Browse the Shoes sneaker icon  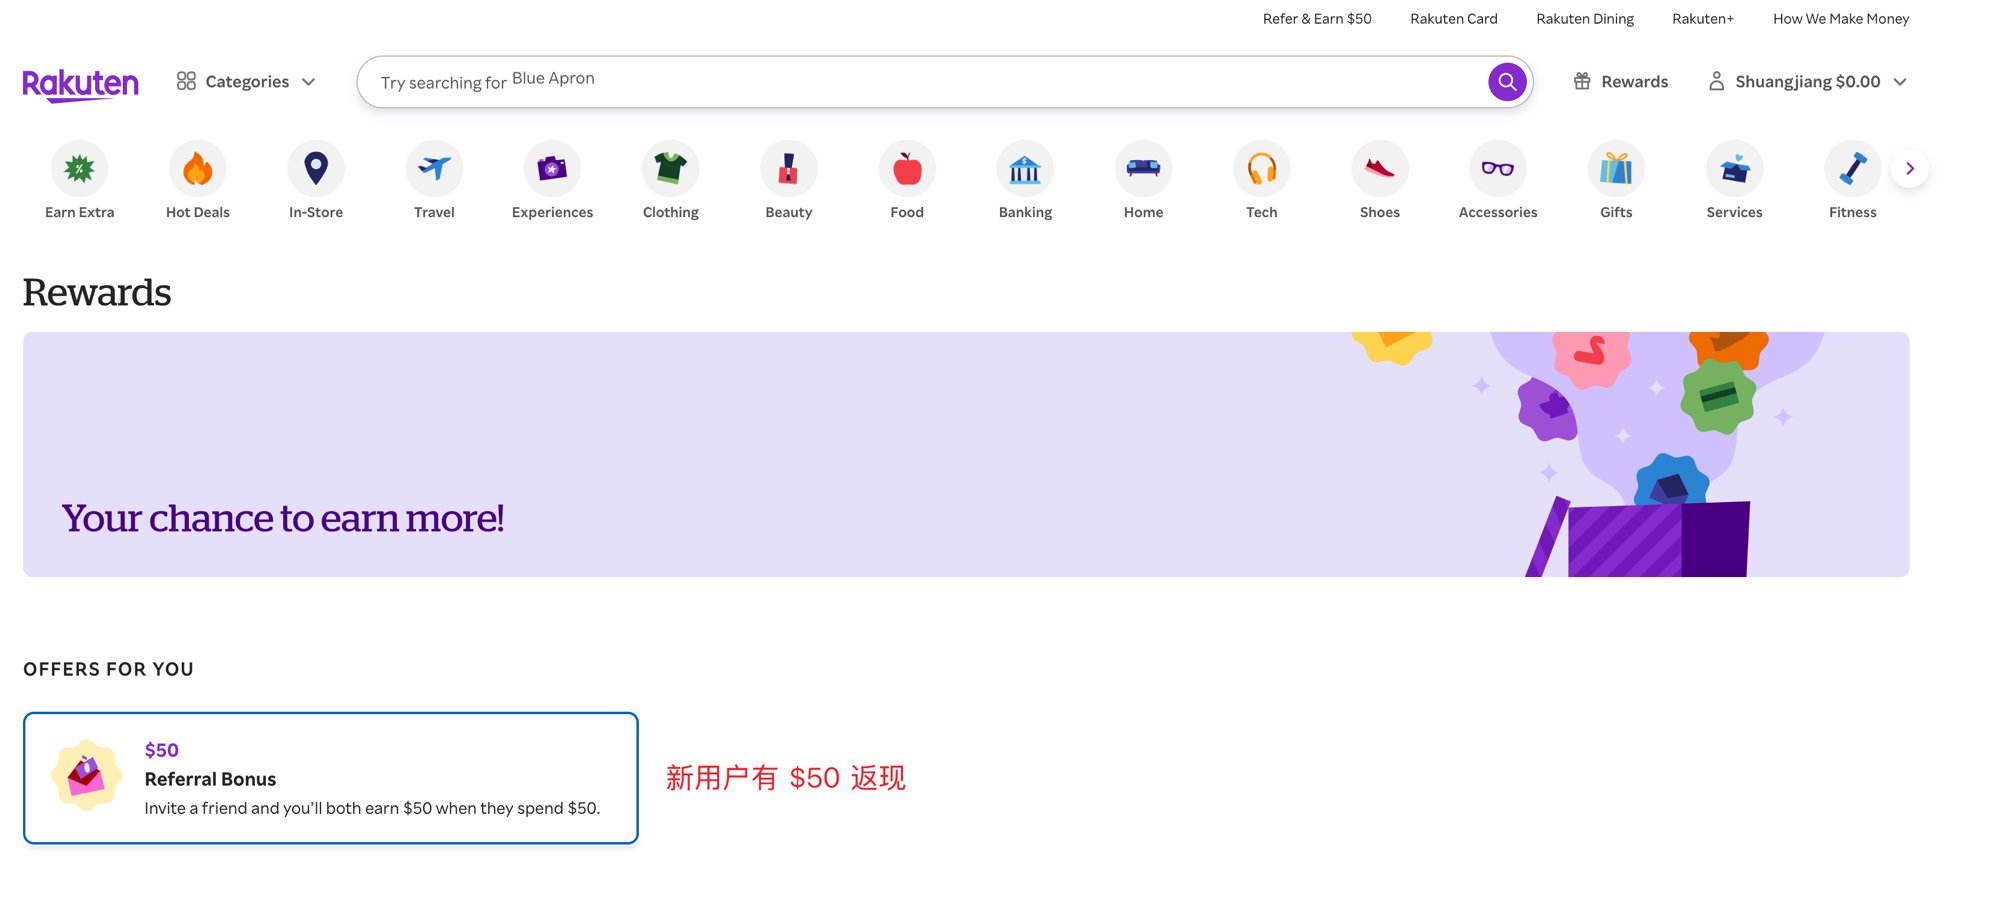[x=1380, y=169]
